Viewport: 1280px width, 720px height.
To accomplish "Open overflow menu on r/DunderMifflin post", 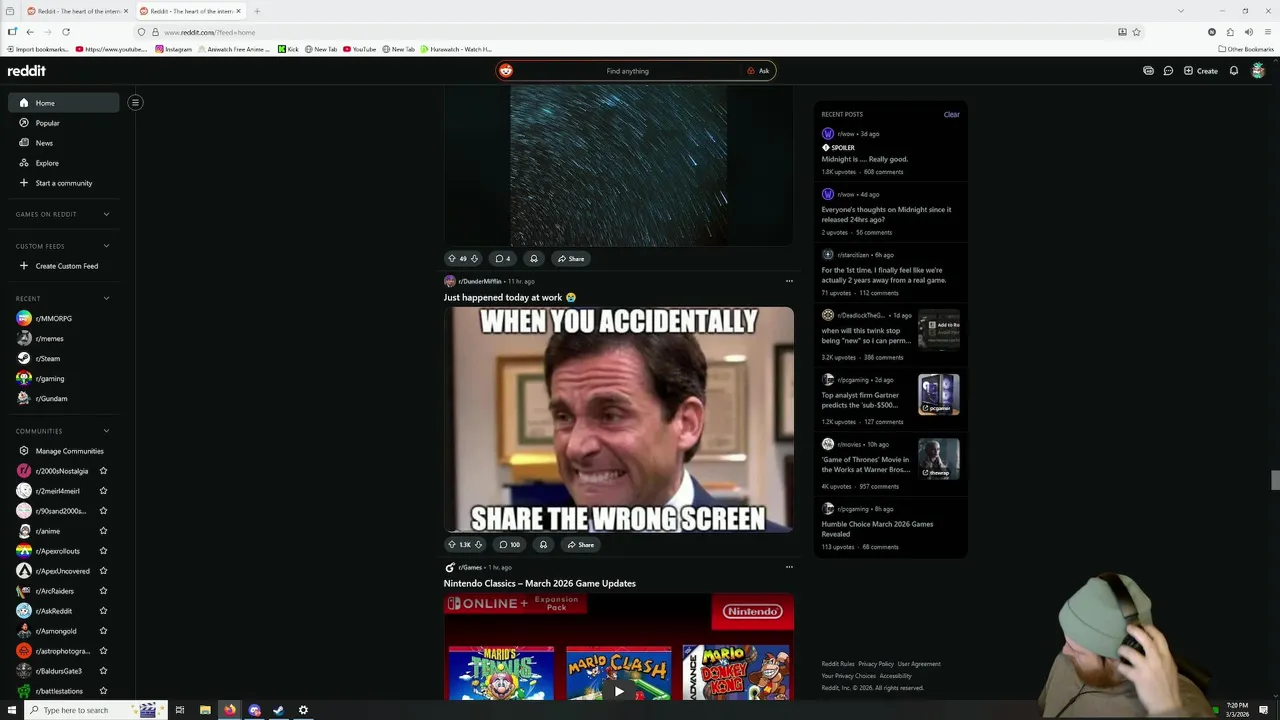I will (x=789, y=281).
